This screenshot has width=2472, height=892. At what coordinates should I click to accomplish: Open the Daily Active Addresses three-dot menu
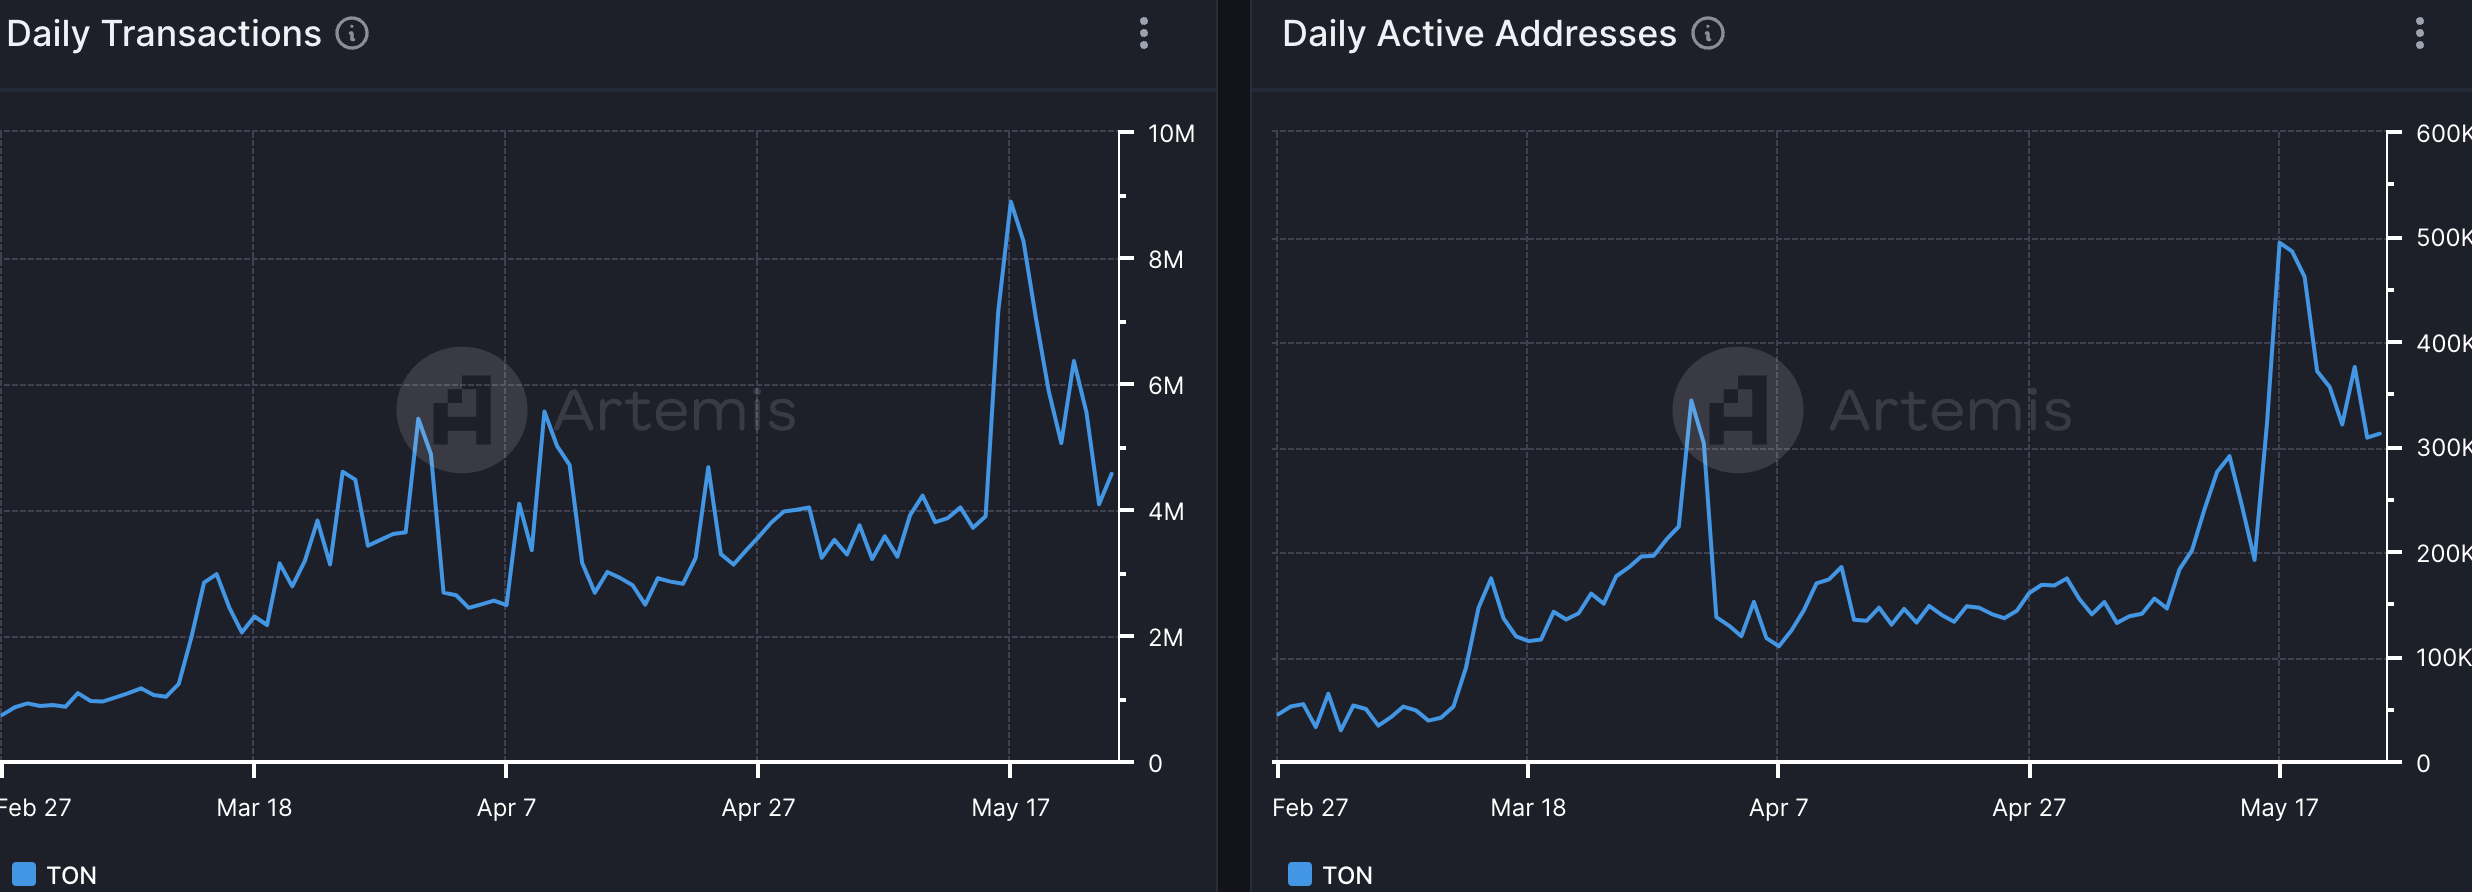[2419, 34]
